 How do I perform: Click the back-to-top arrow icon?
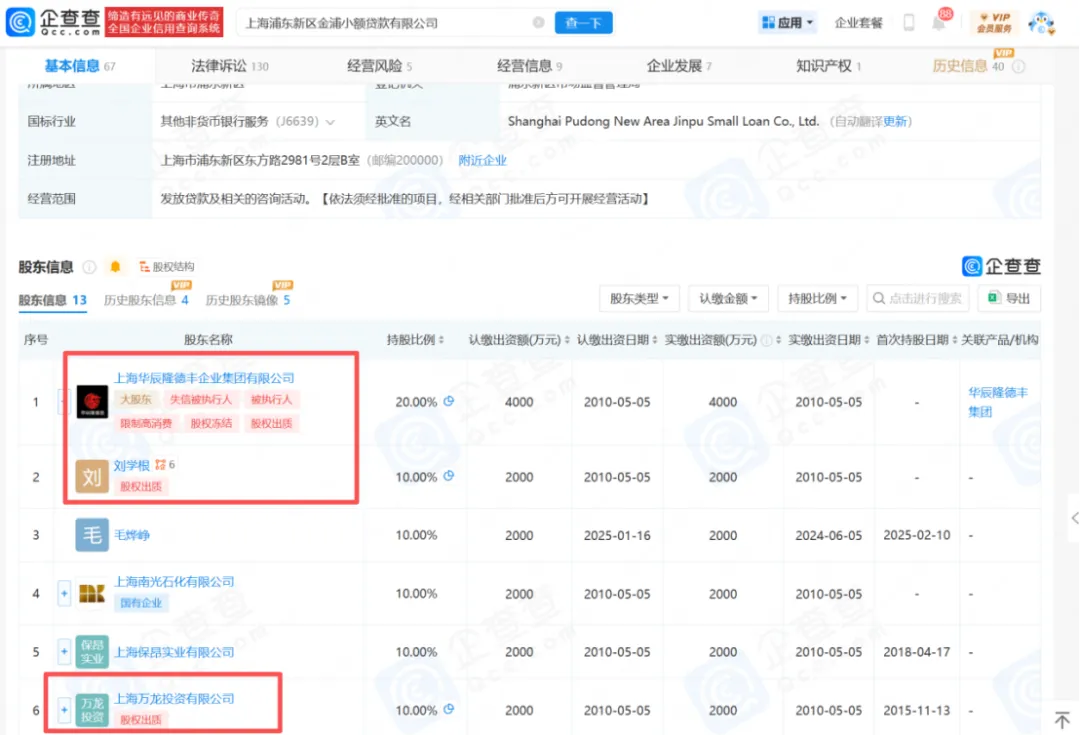1061,720
